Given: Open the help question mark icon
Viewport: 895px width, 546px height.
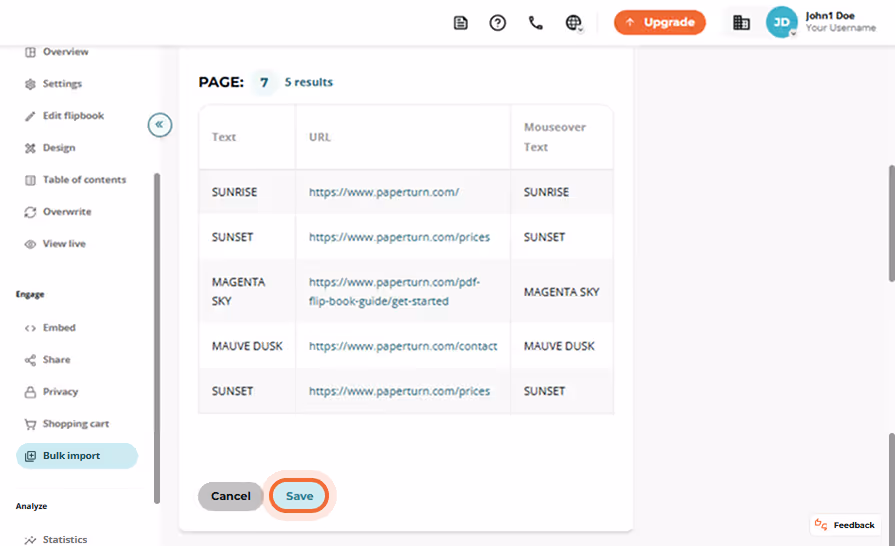Looking at the screenshot, I should pos(498,23).
